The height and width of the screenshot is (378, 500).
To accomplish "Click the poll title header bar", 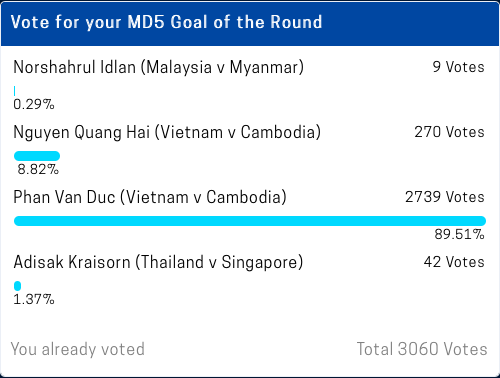I will (250, 23).
